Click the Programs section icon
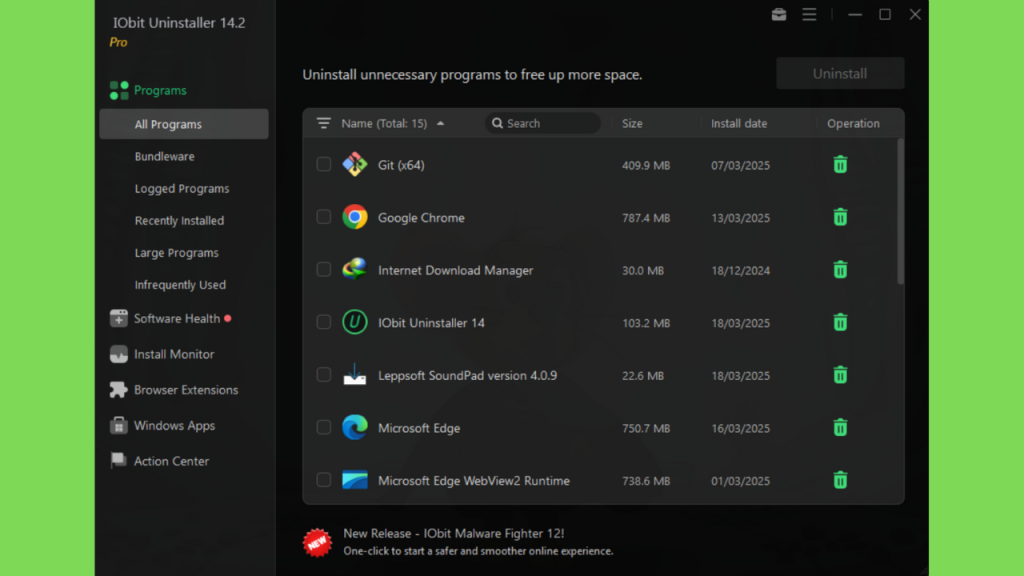Viewport: 1024px width, 576px height. click(x=119, y=90)
